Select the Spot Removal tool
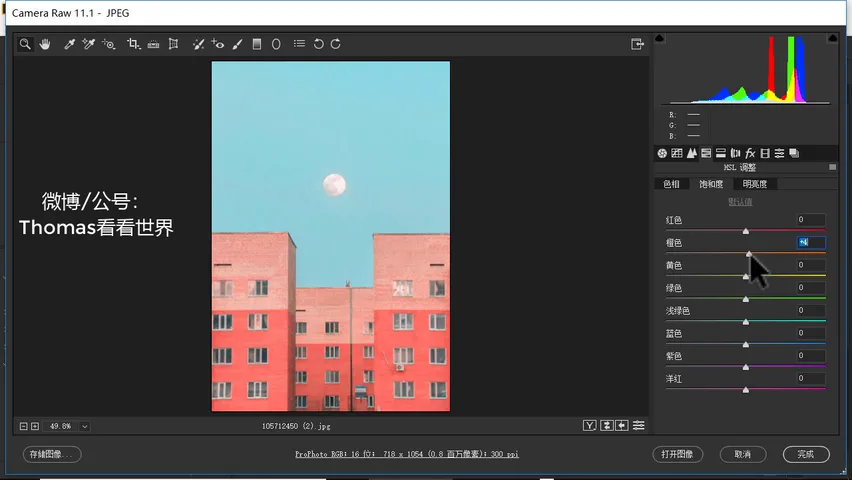 point(198,44)
